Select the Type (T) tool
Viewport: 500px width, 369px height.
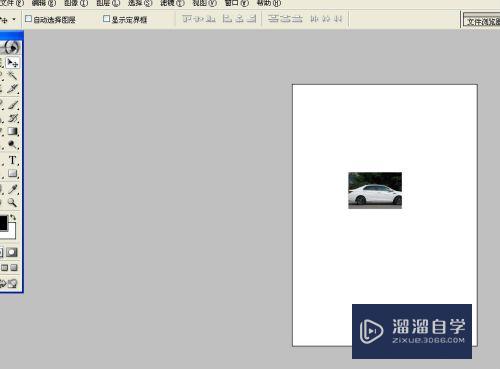pos(13,160)
